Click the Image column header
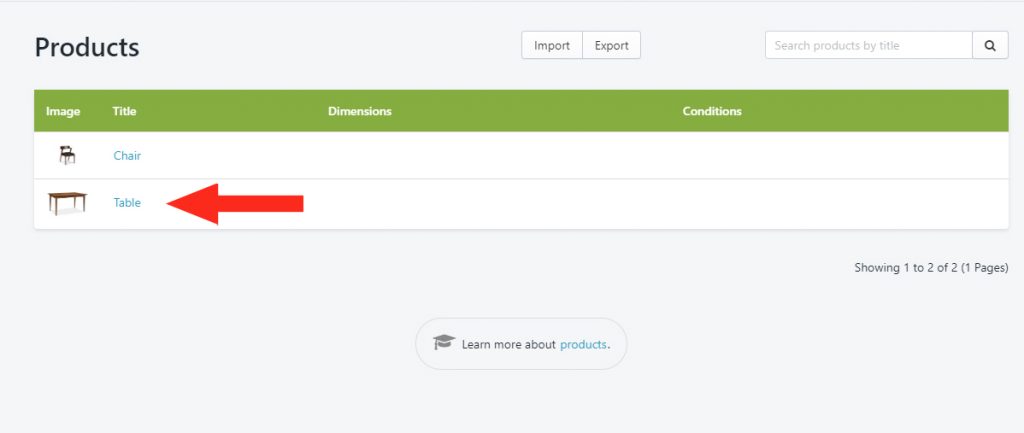1024x433 pixels. coord(63,111)
